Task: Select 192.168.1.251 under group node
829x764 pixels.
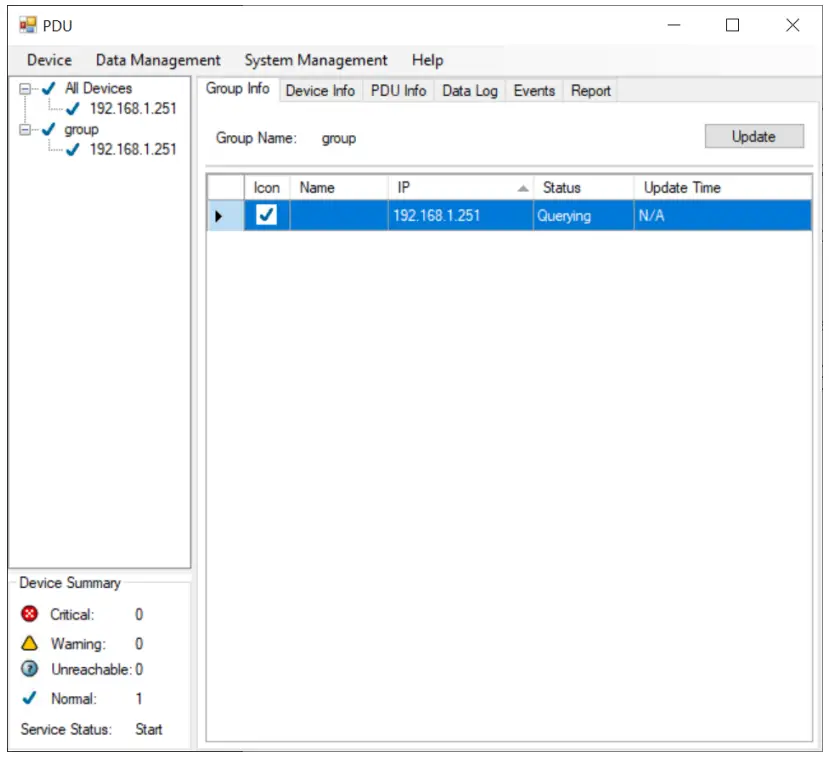Action: [133, 149]
